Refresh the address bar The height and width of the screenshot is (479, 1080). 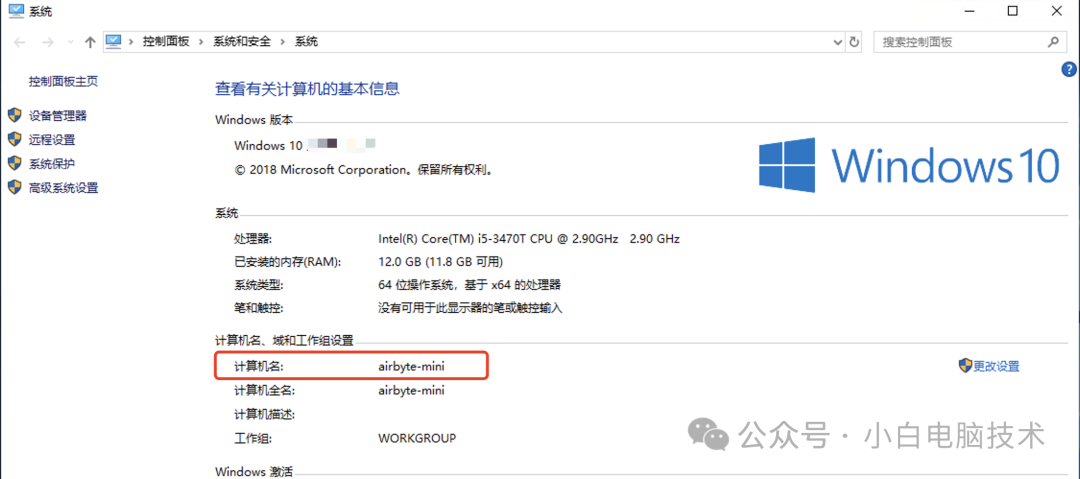click(855, 42)
